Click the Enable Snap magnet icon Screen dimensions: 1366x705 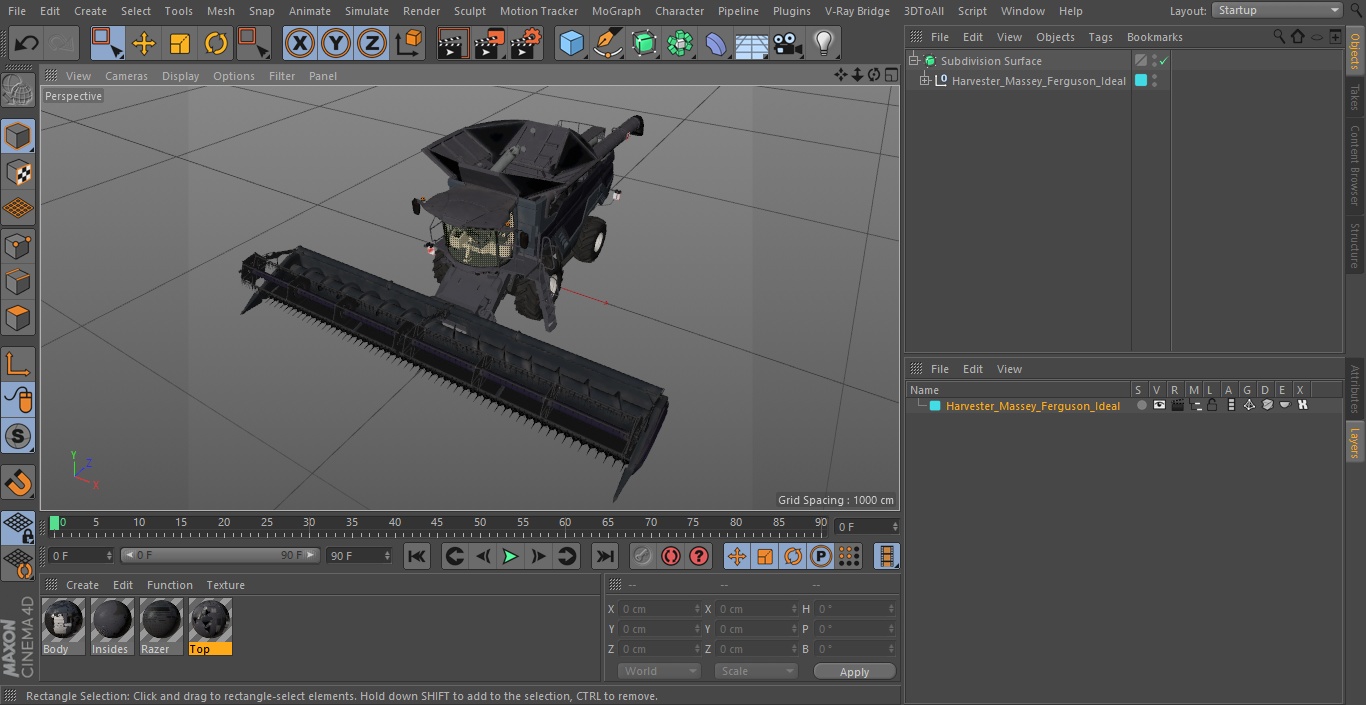(x=18, y=483)
